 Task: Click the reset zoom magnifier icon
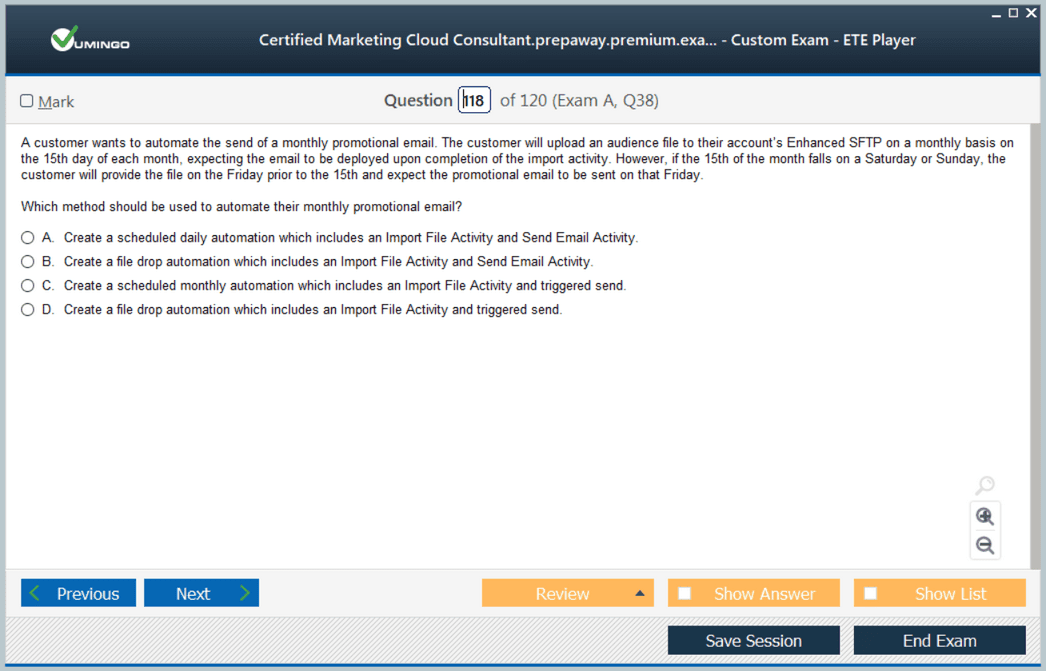click(x=985, y=486)
